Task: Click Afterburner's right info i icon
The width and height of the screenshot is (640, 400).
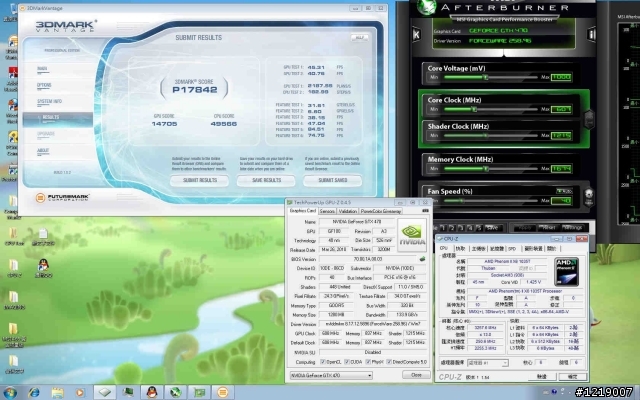Action: point(591,34)
